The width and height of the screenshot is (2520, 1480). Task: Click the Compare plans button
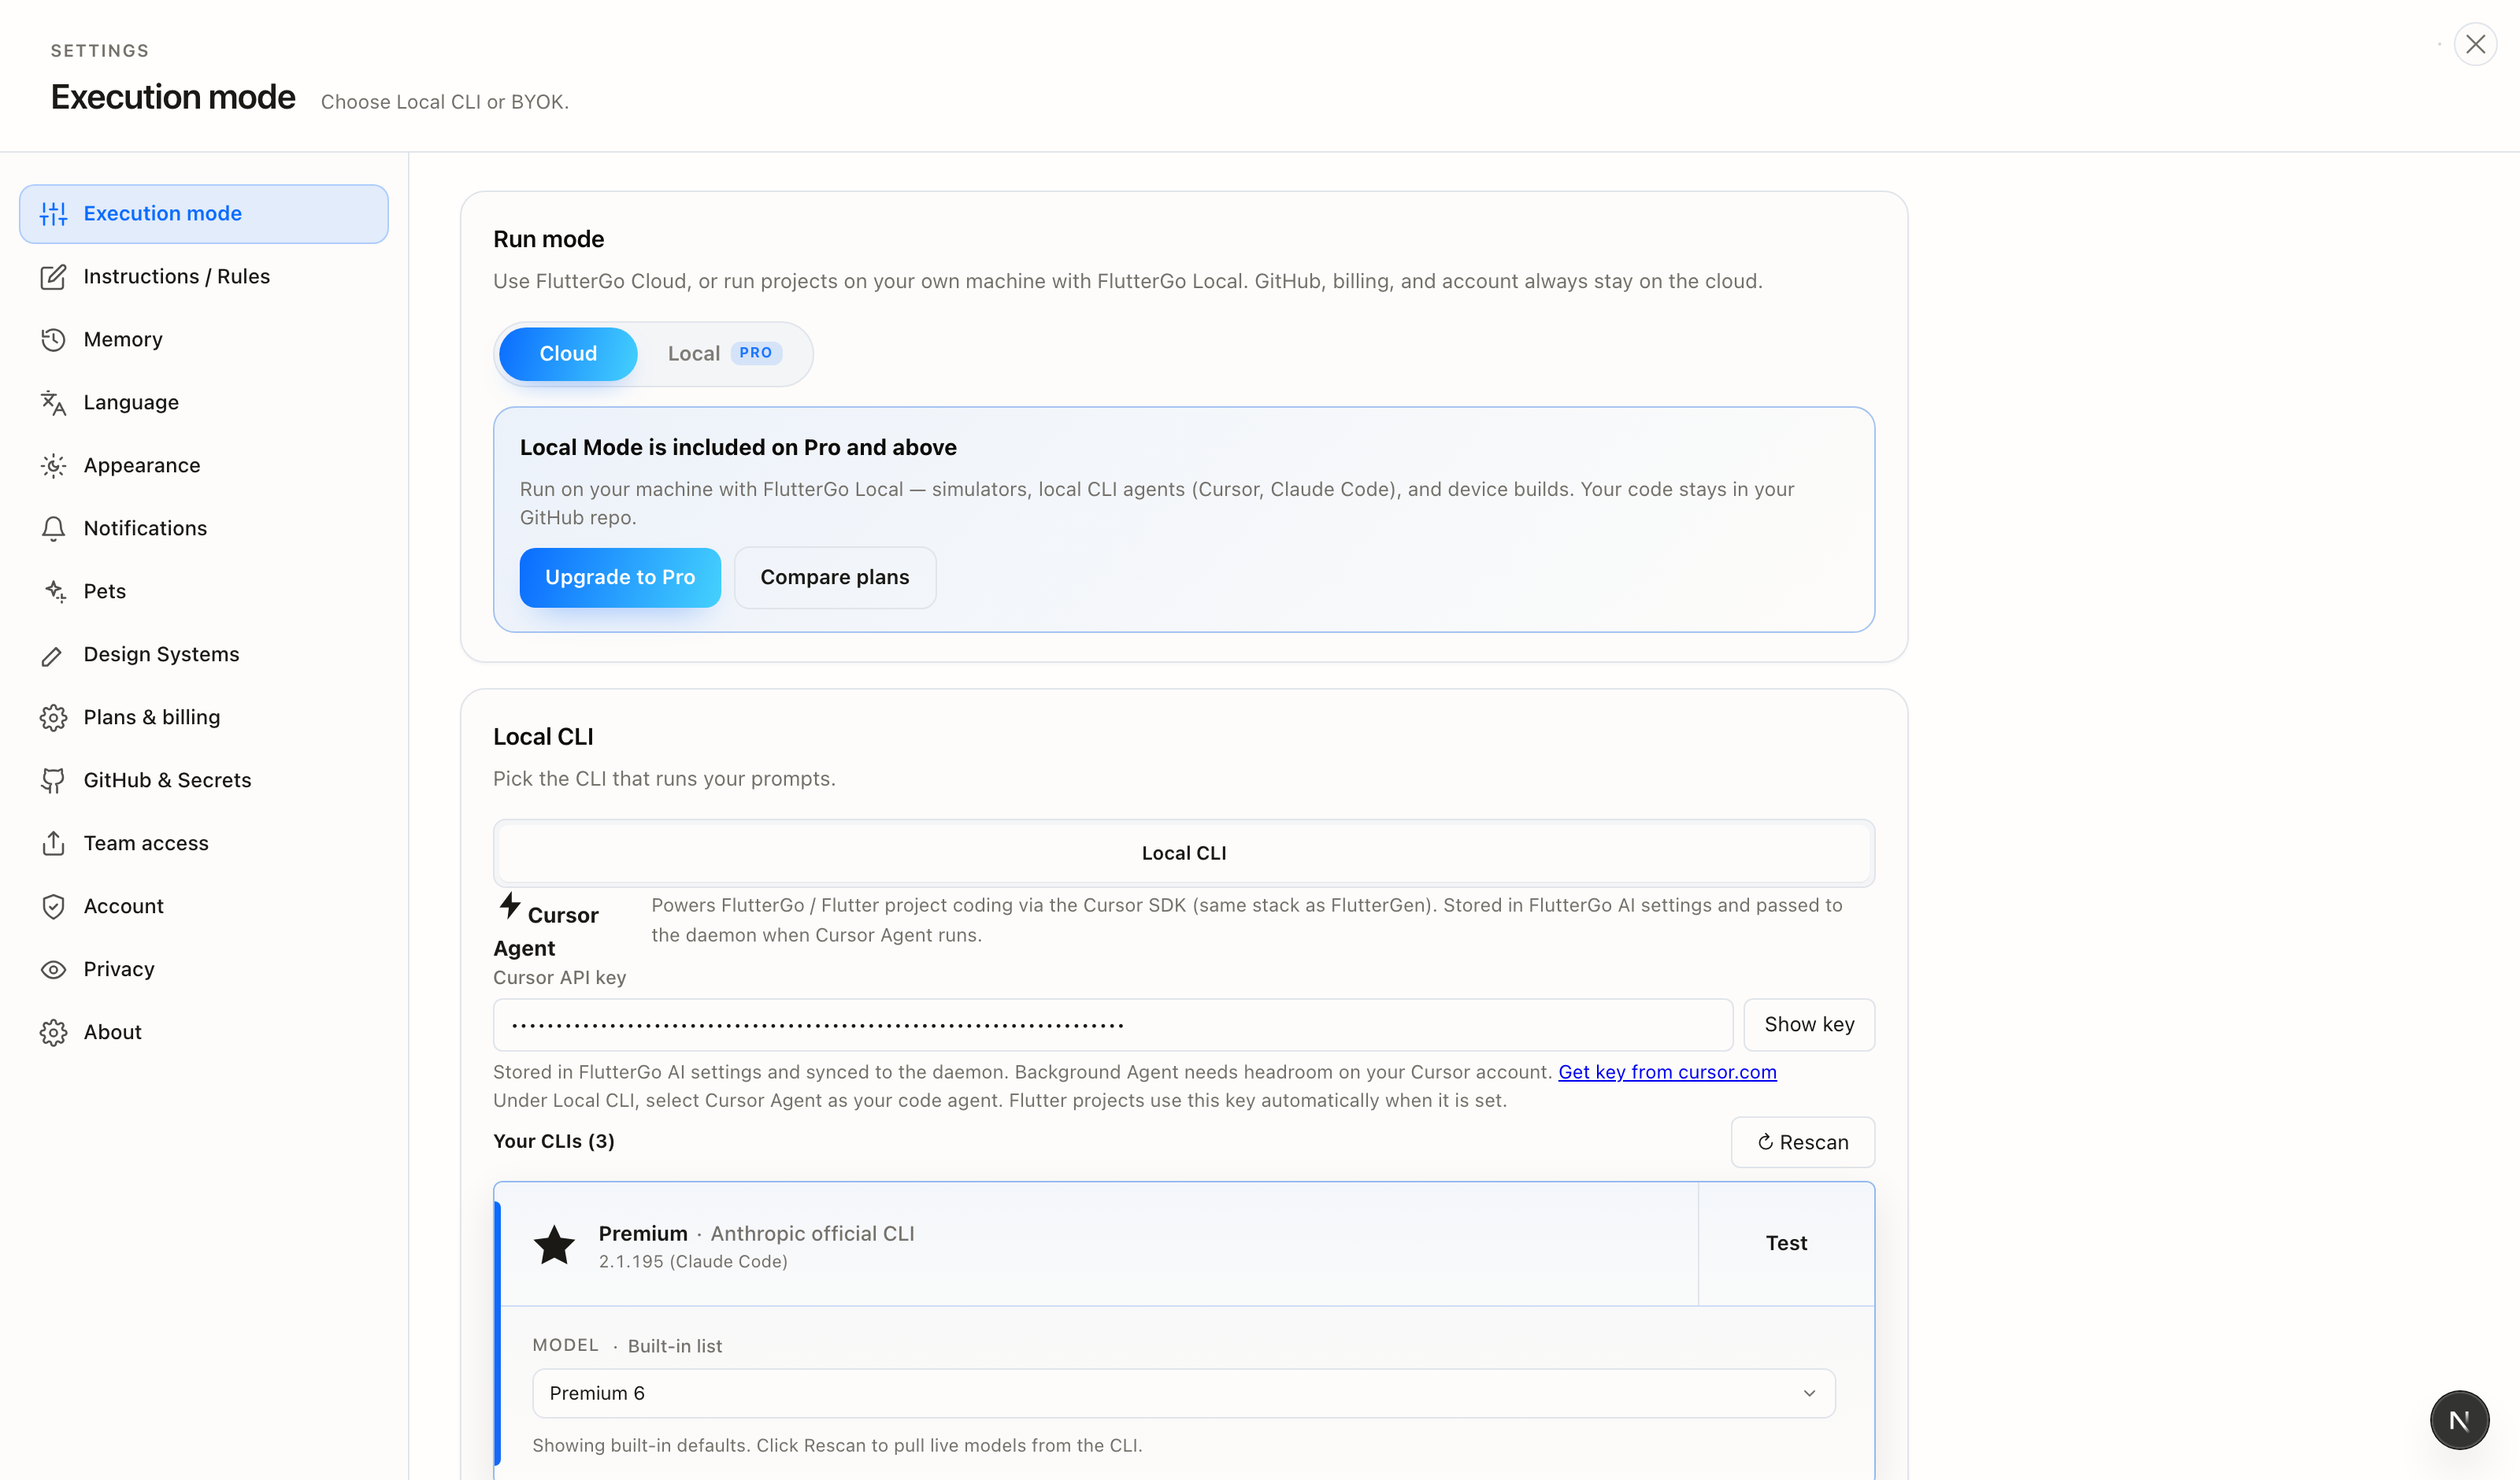point(835,578)
